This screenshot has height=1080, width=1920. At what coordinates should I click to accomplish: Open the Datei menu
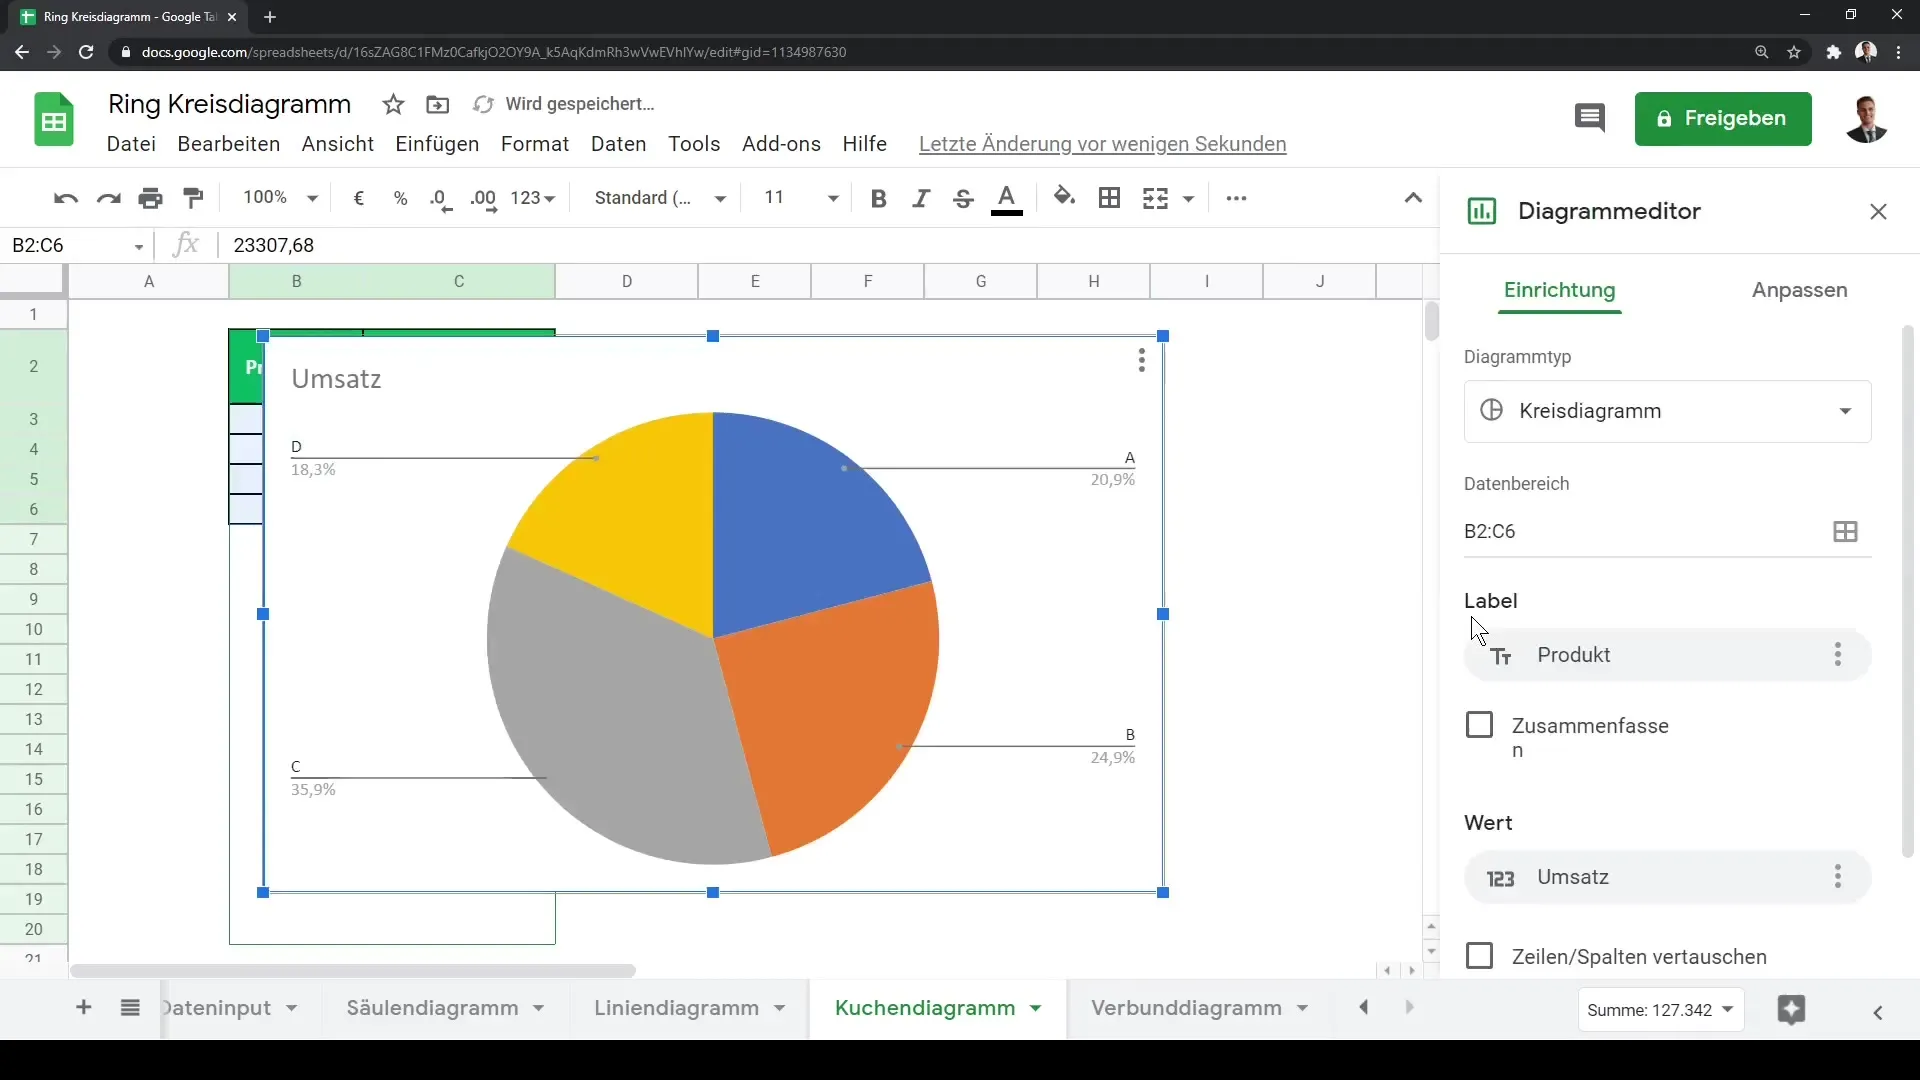(131, 144)
